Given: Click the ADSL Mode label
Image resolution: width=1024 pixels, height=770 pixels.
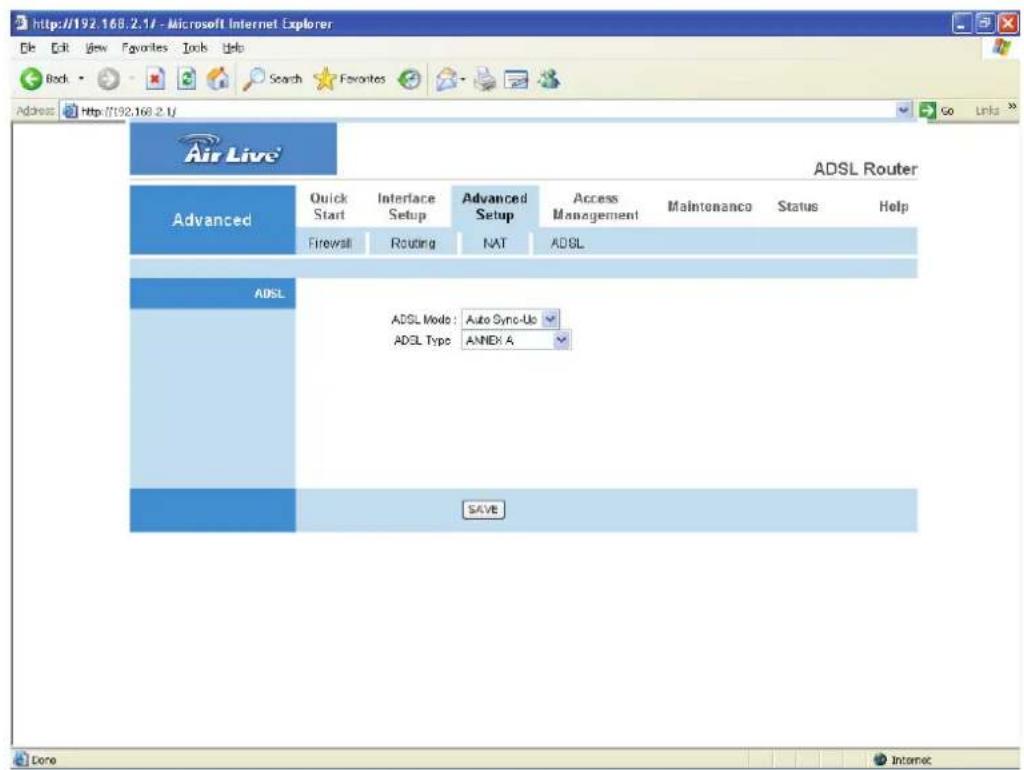Looking at the screenshot, I should (x=423, y=319).
